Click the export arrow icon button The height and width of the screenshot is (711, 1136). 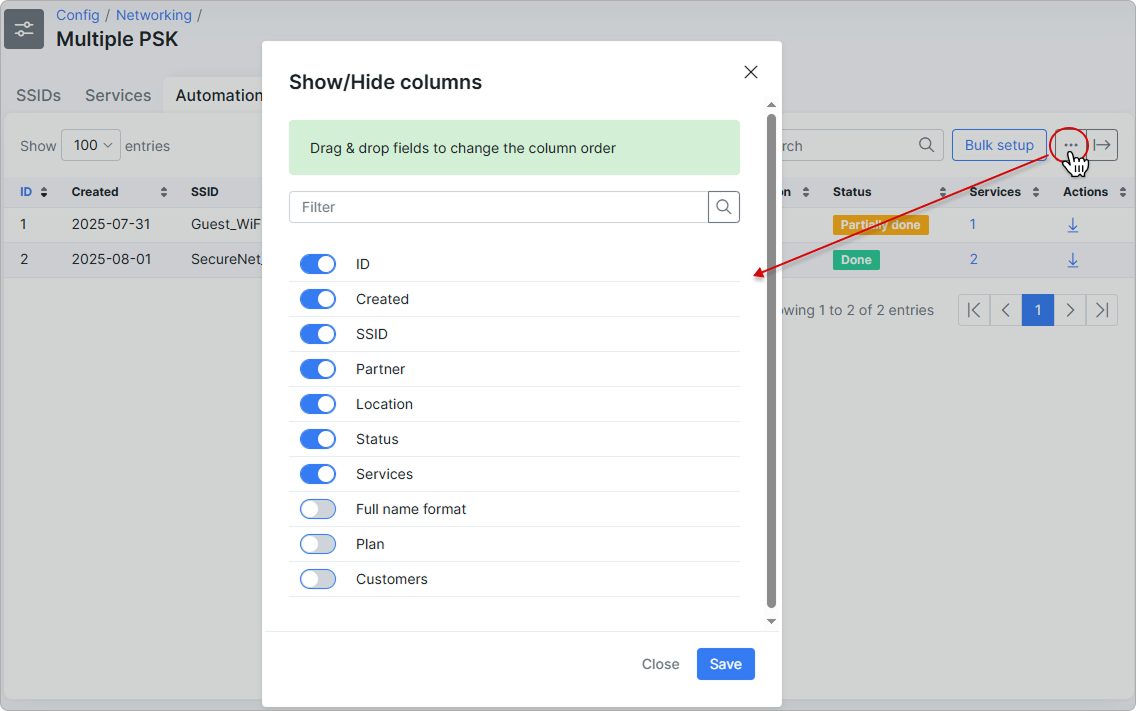tap(1102, 145)
